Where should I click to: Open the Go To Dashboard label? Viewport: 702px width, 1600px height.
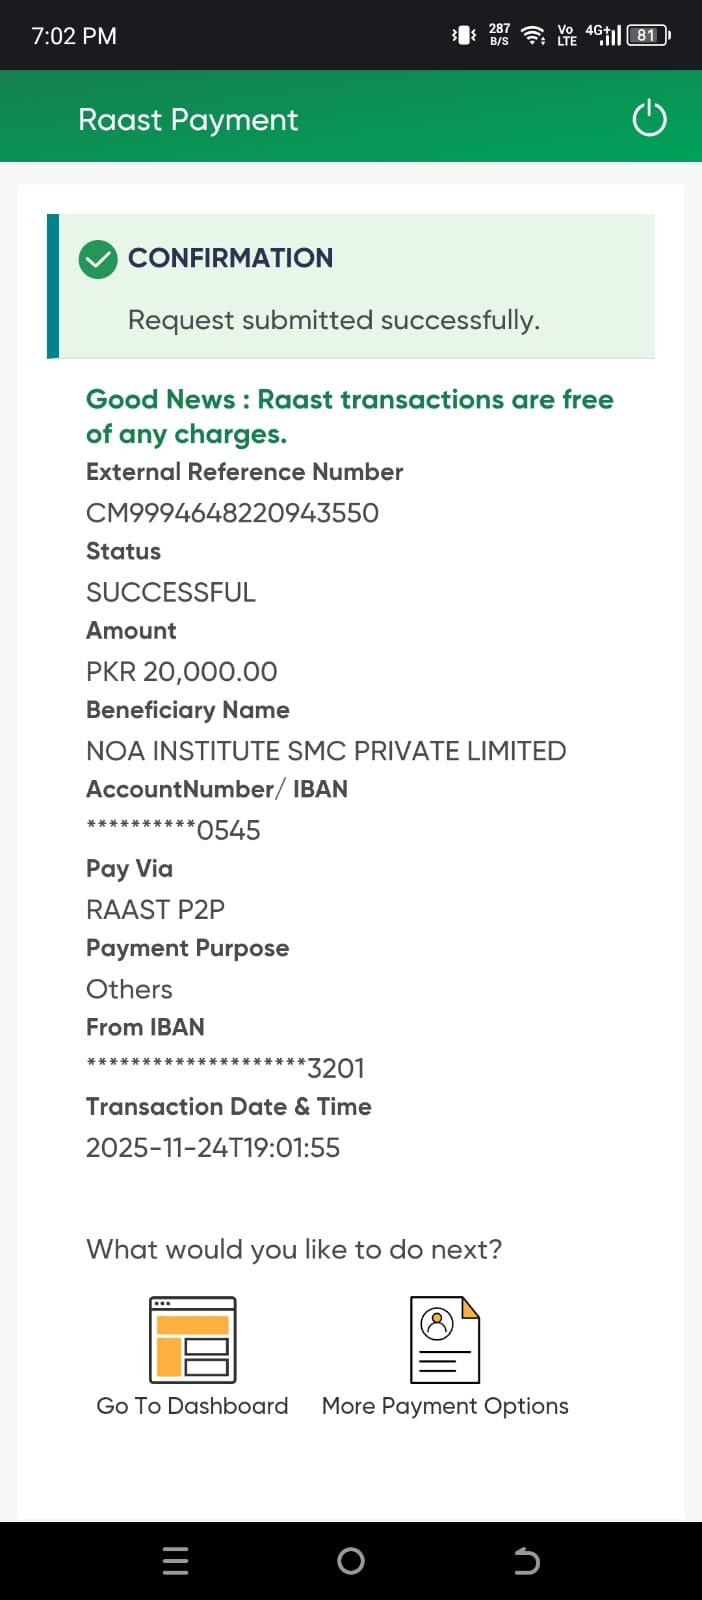point(192,1406)
